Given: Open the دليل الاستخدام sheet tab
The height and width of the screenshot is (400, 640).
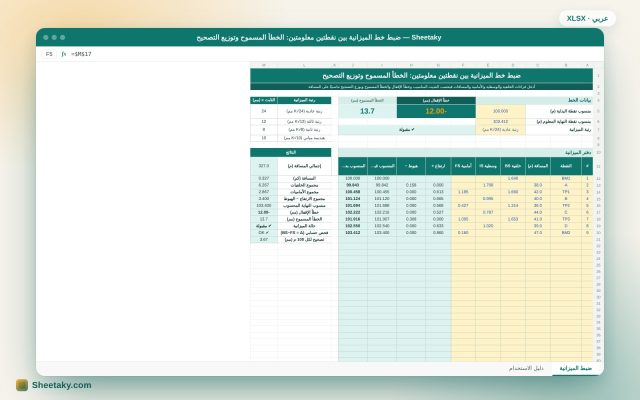Looking at the screenshot, I should [x=526, y=368].
